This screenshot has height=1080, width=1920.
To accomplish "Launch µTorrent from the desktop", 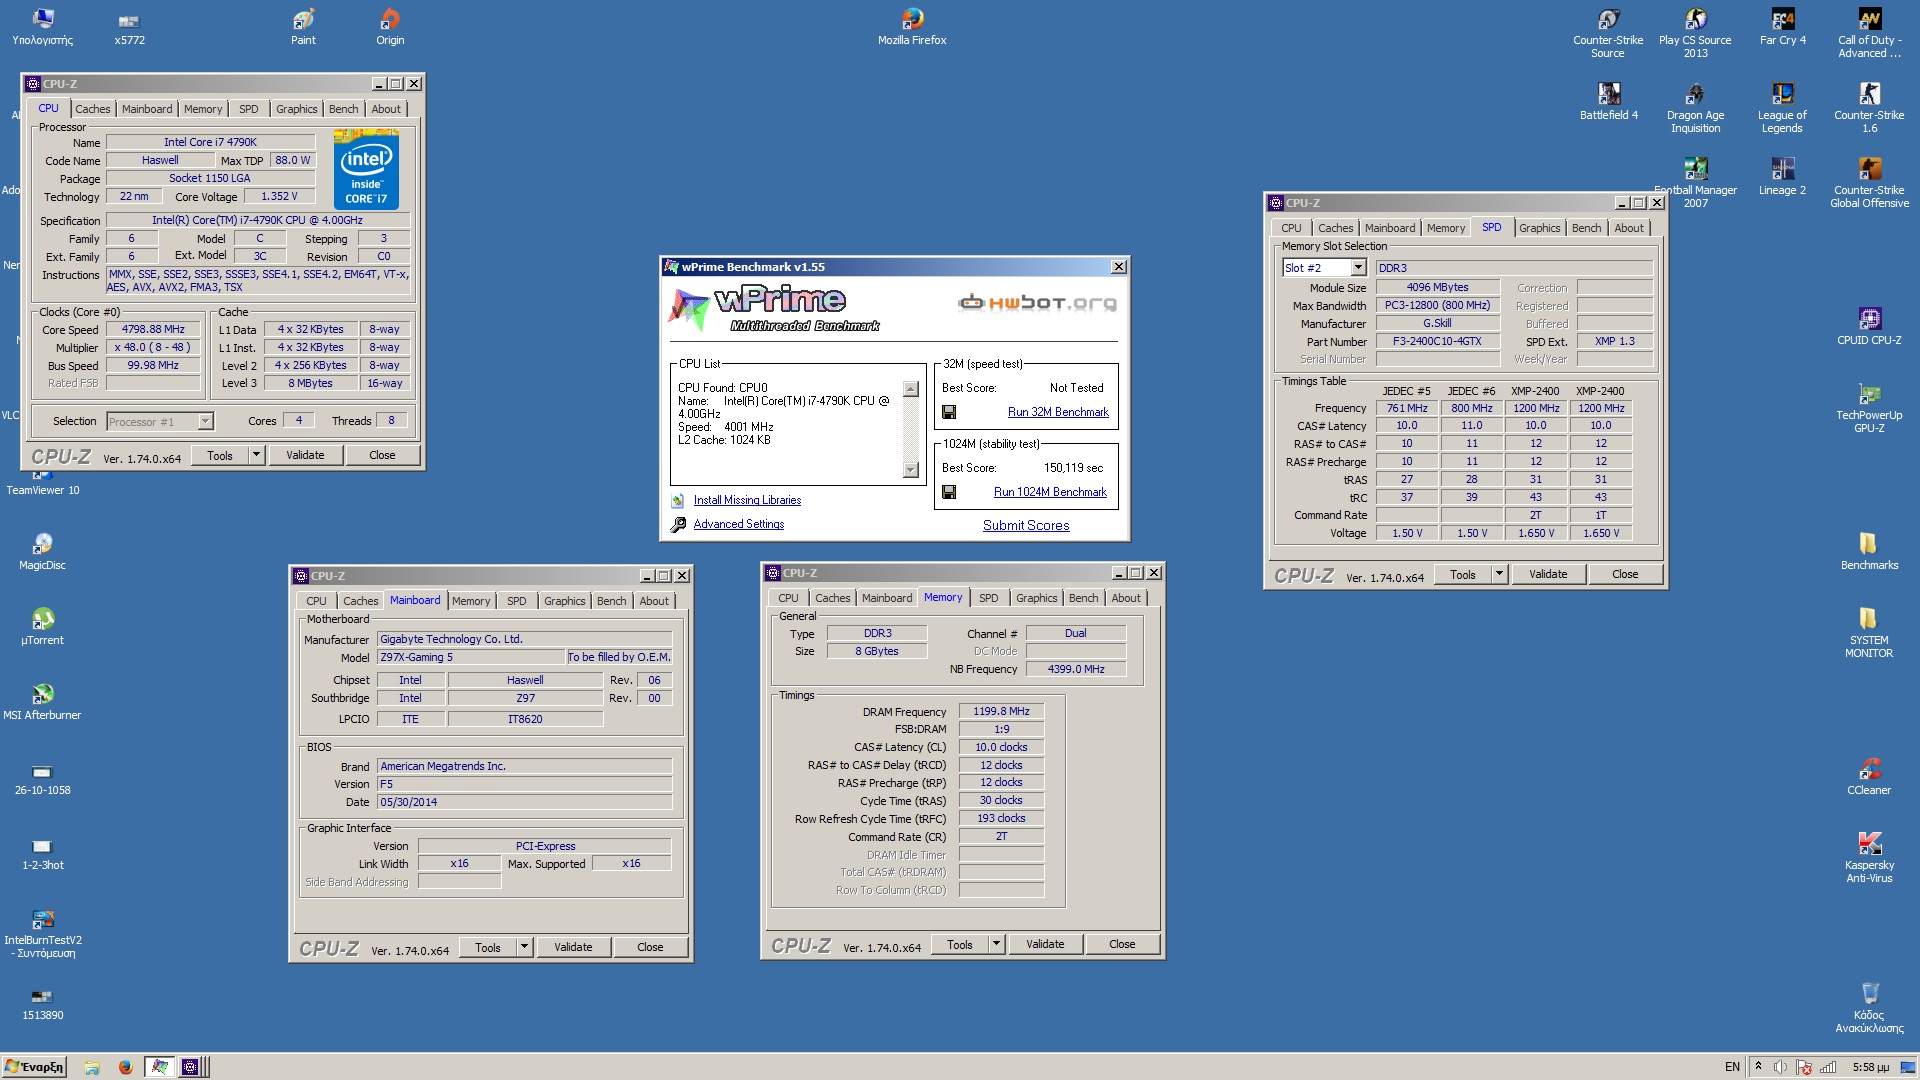I will (42, 627).
